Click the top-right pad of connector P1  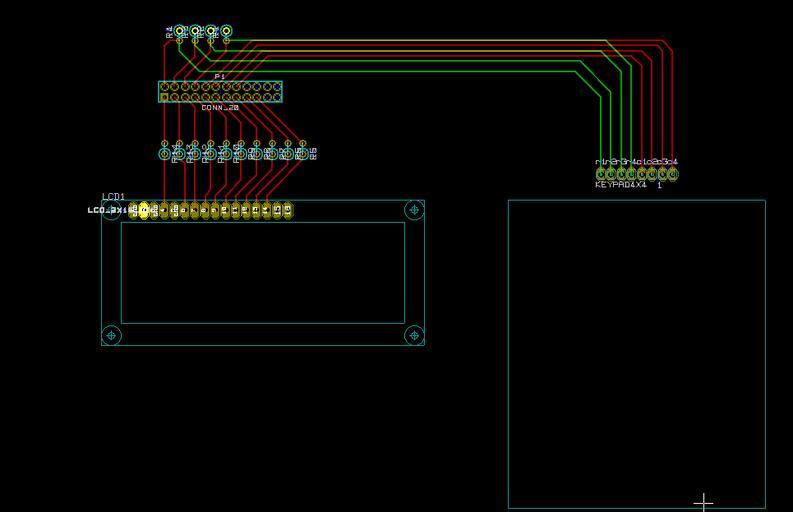(x=276, y=87)
